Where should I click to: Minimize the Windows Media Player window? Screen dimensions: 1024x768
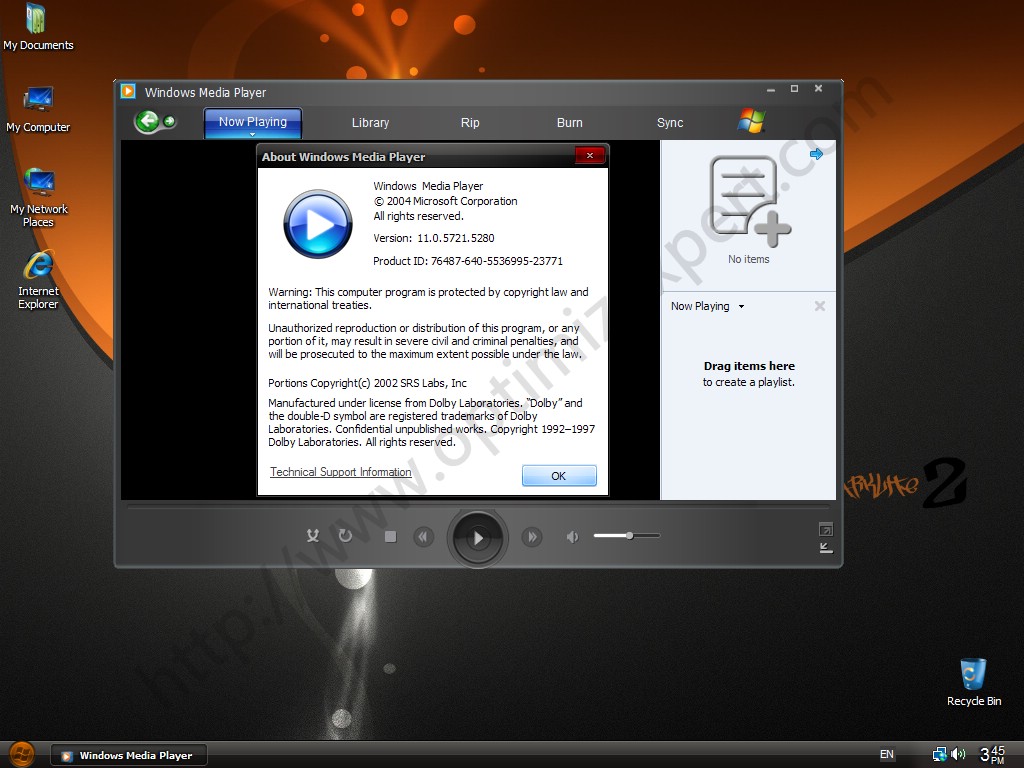771,89
